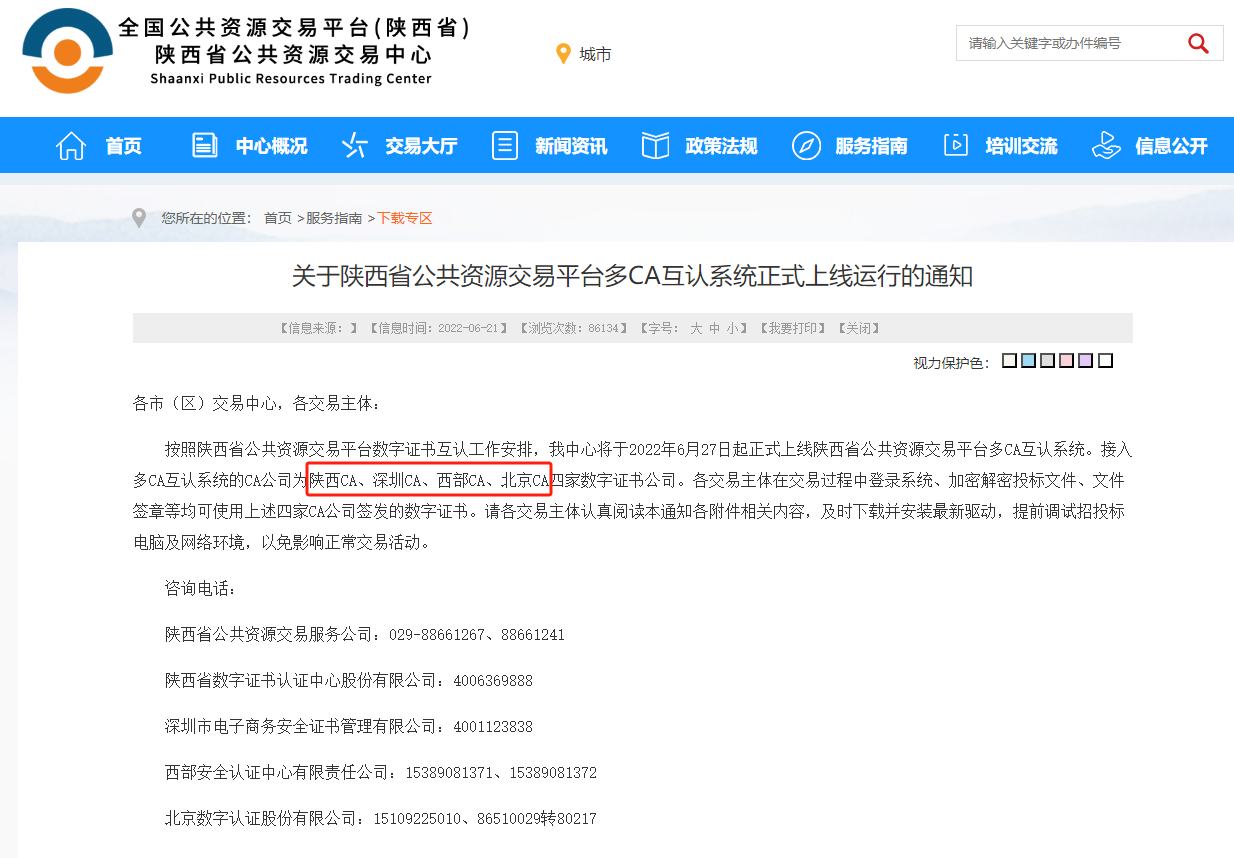Click the 政策法规 open book icon
This screenshot has height=858, width=1234.
(655, 146)
